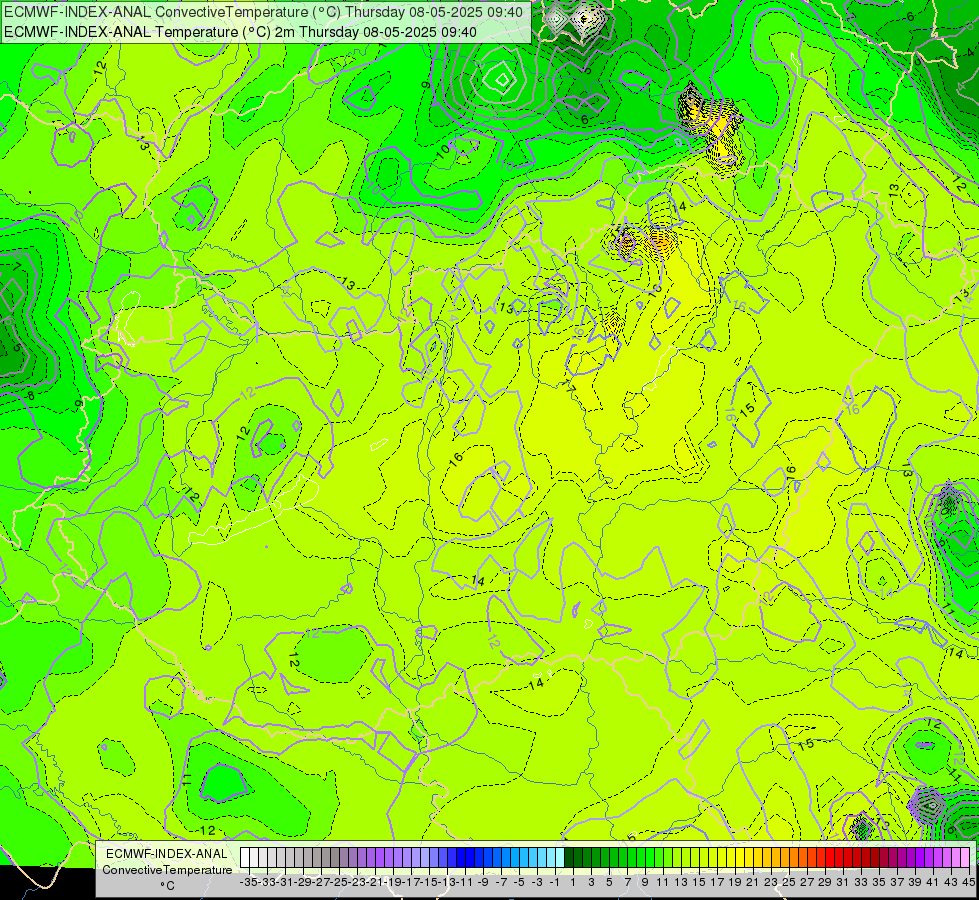Image resolution: width=979 pixels, height=900 pixels.
Task: Click the legend tick label '29'
Action: click(825, 882)
